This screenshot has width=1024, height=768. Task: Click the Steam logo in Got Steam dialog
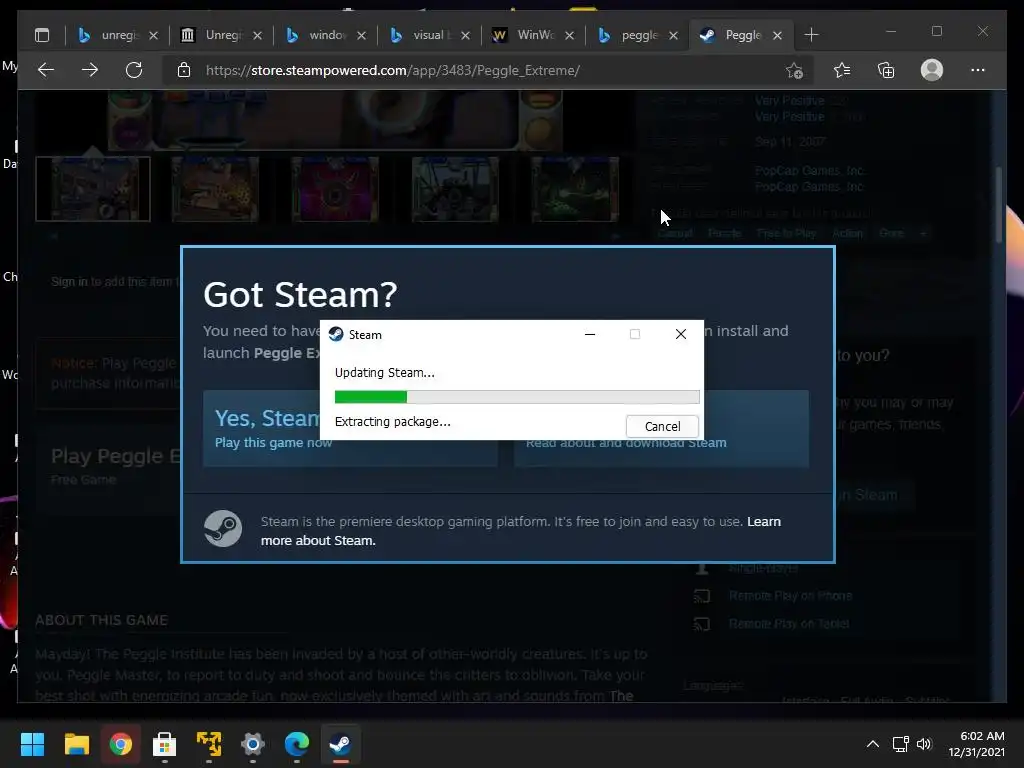click(x=223, y=528)
